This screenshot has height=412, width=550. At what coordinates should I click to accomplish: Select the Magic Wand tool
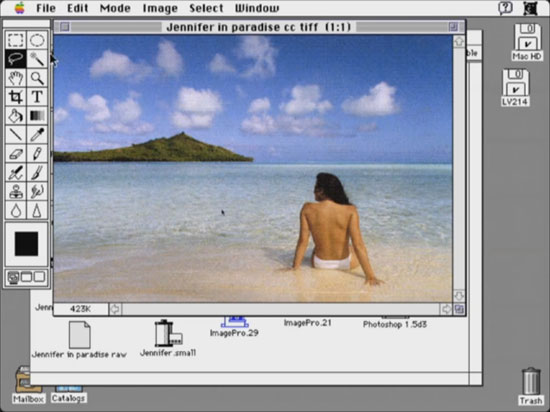click(37, 59)
